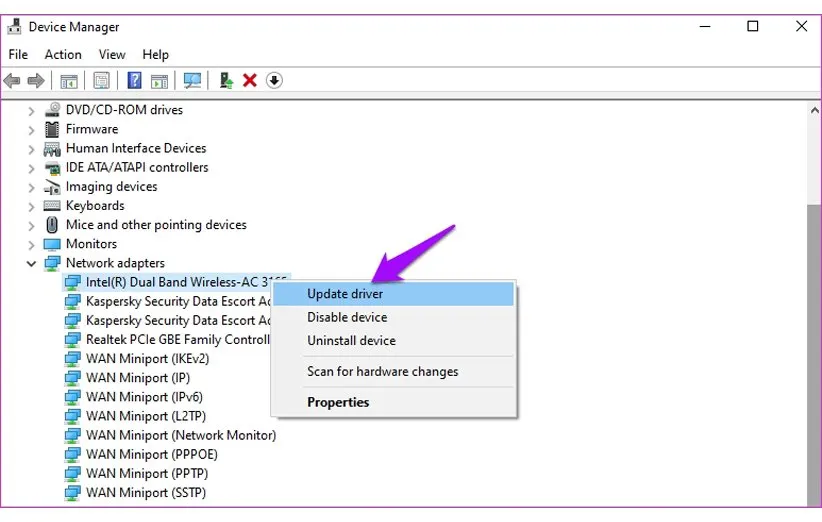This screenshot has width=822, height=522.
Task: Click the red X Uninstall device icon
Action: click(x=250, y=81)
